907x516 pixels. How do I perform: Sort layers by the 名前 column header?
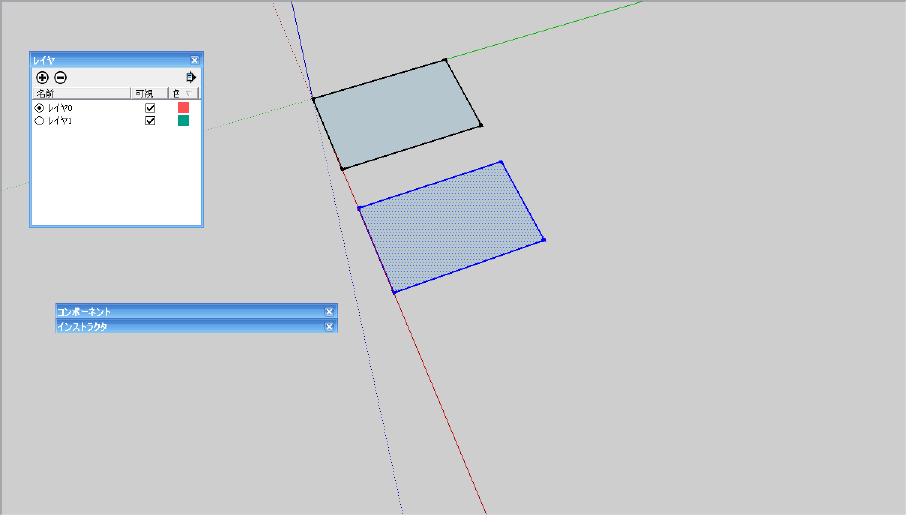82,93
